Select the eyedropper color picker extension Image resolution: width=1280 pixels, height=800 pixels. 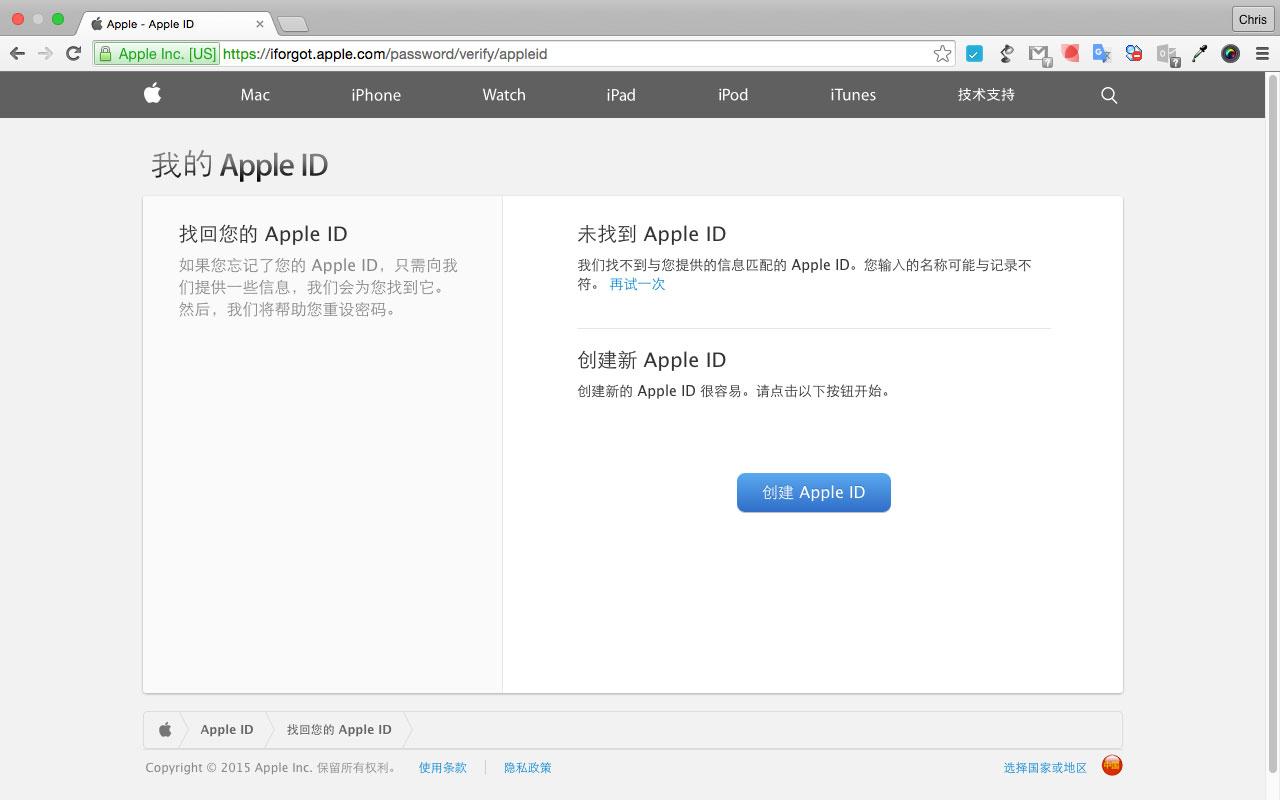[x=1200, y=54]
